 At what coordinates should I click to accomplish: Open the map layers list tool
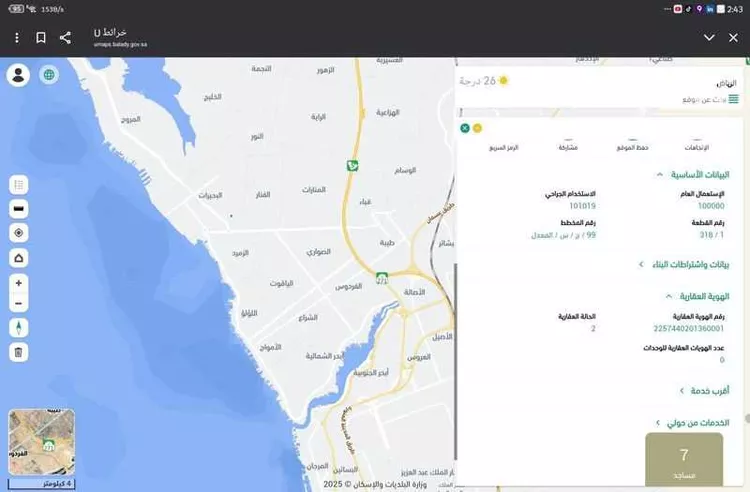pyautogui.click(x=19, y=185)
